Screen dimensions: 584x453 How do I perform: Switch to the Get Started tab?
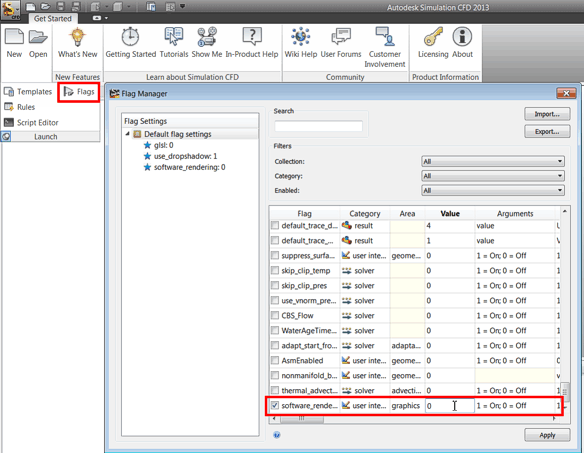click(x=53, y=18)
